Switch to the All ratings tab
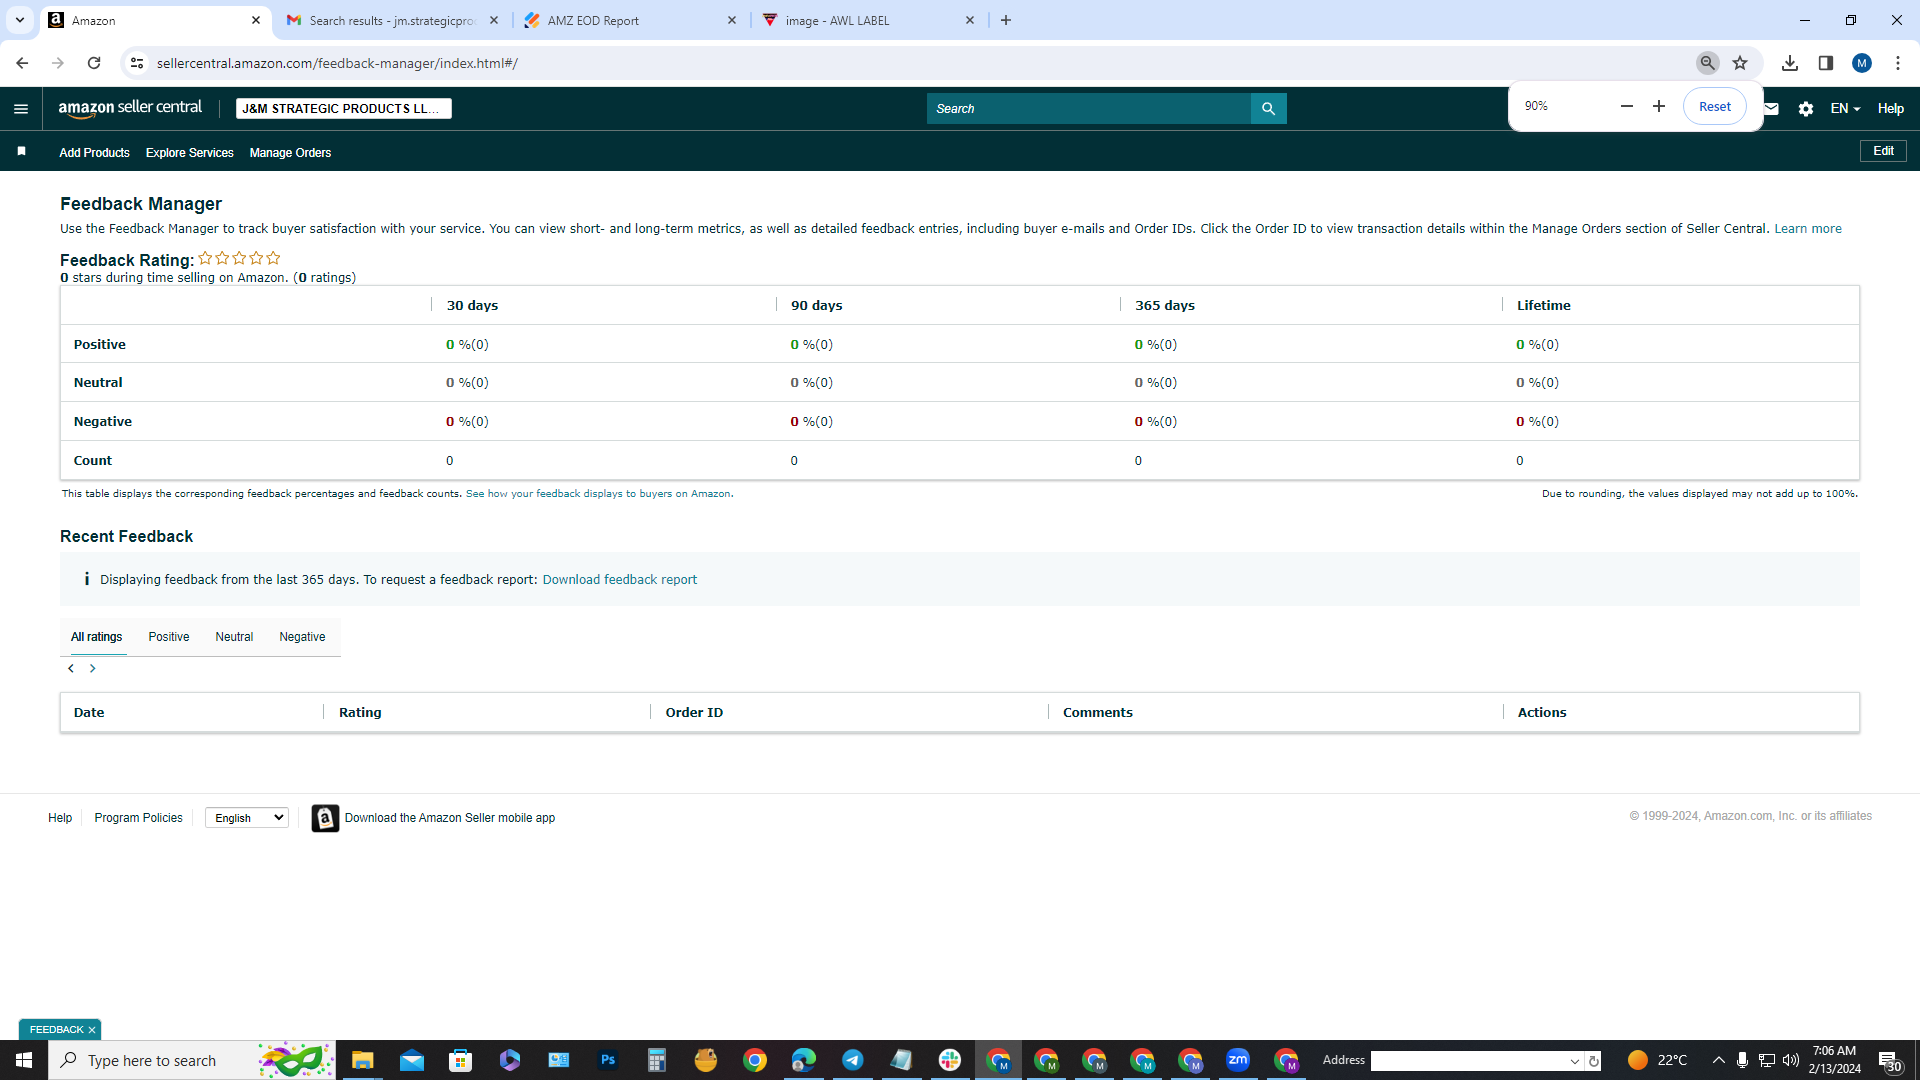The image size is (1920, 1080). click(97, 637)
